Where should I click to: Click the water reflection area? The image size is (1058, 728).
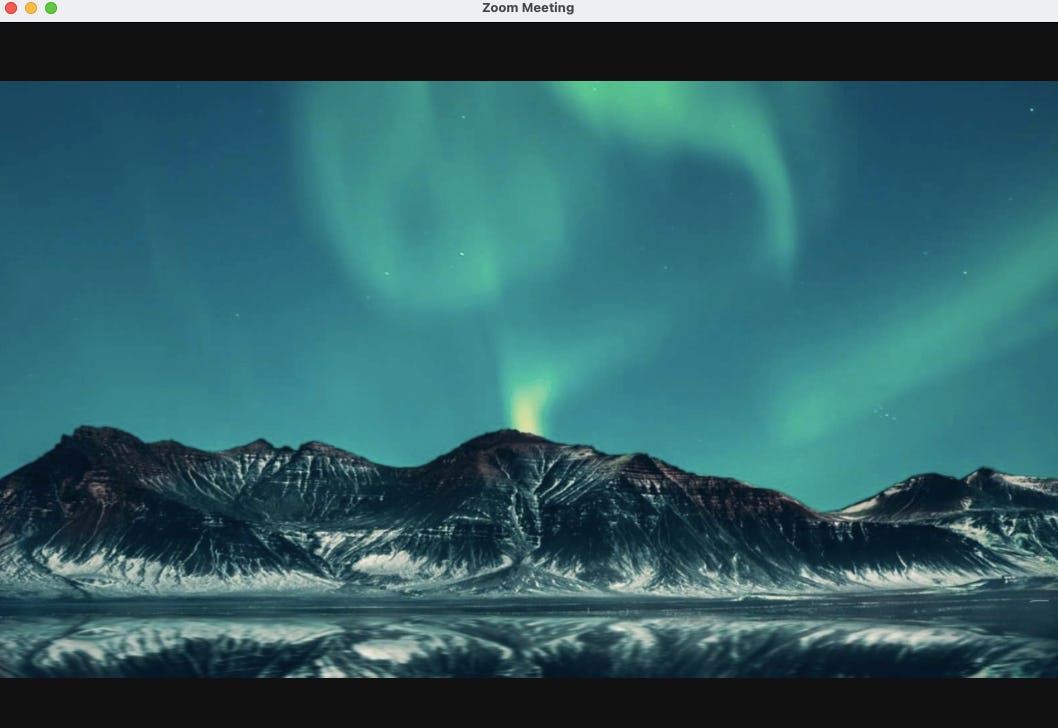[x=529, y=650]
